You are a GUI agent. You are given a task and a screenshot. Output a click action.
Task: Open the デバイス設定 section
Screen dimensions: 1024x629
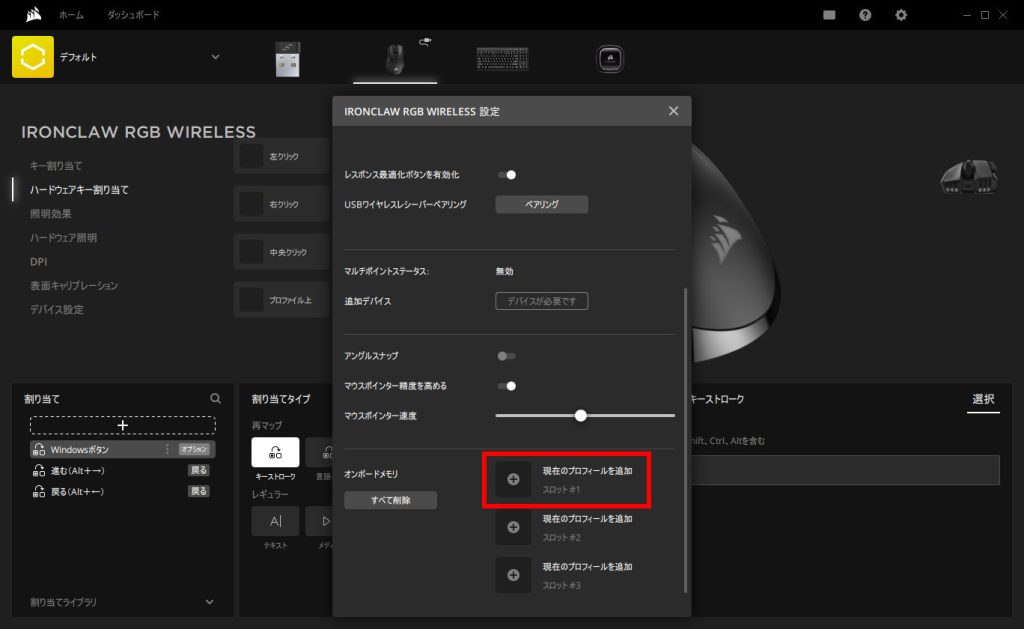click(56, 310)
